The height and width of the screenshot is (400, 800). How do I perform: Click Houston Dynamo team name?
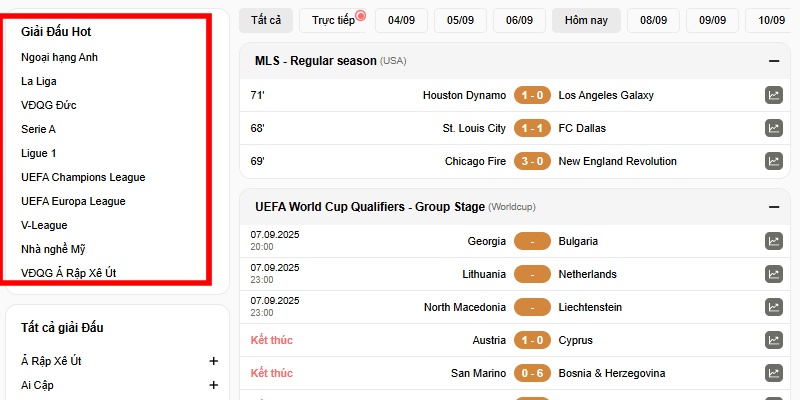pos(464,95)
